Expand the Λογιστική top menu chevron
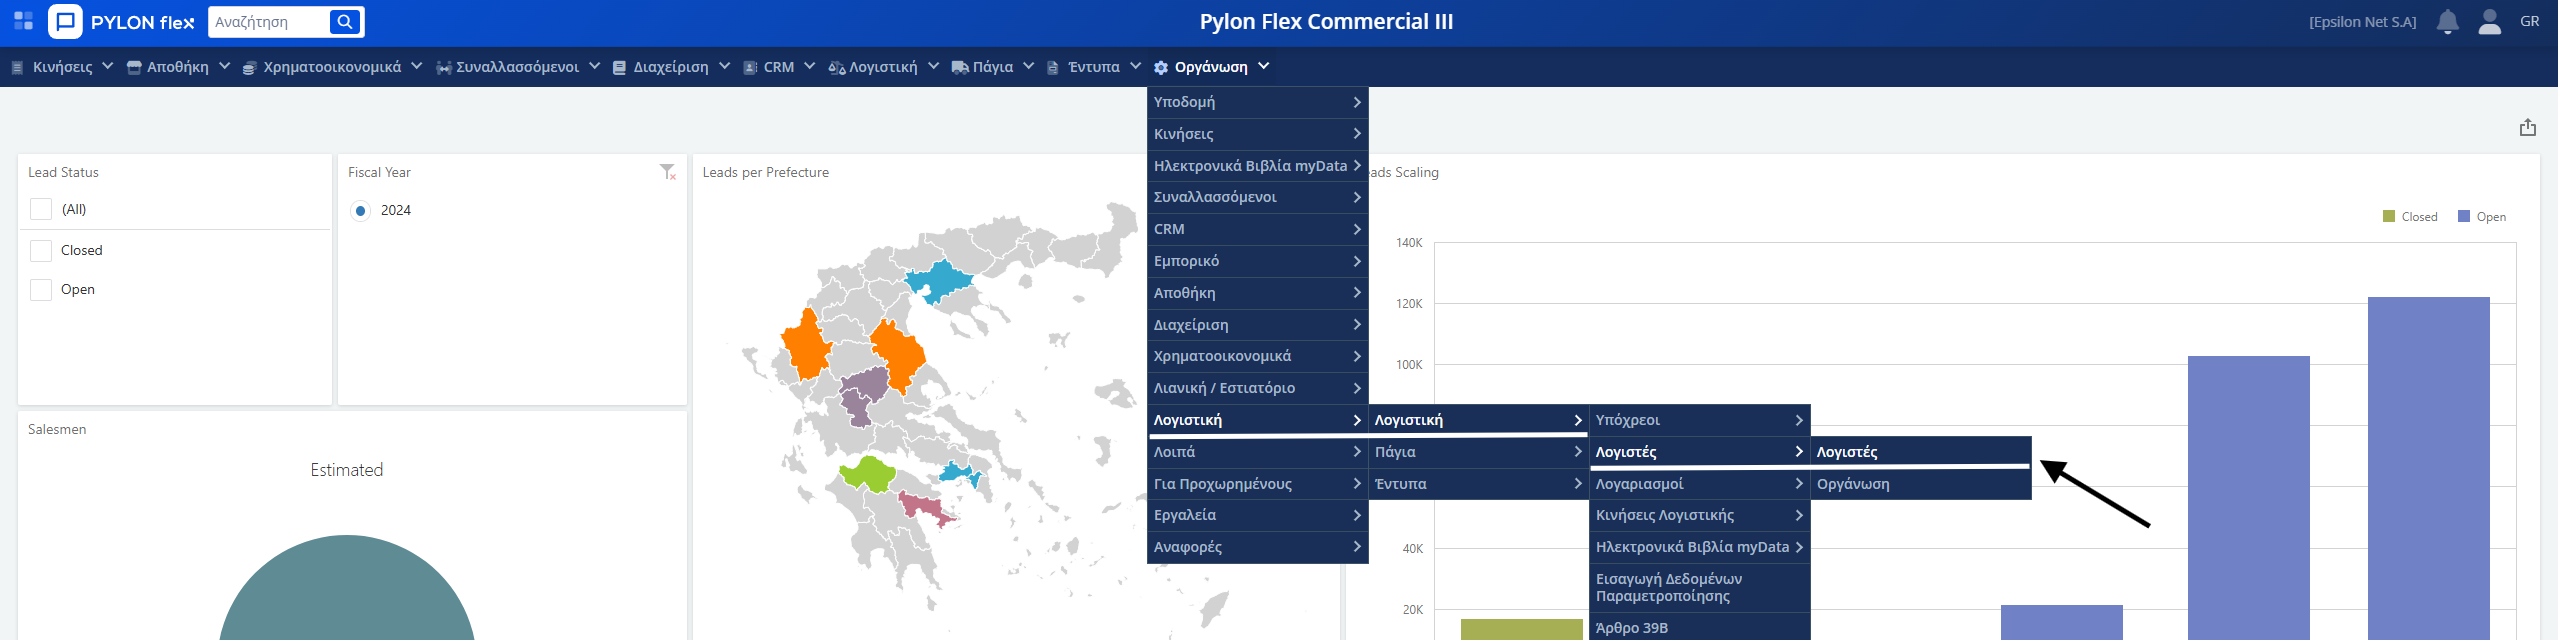The height and width of the screenshot is (640, 2558). [x=934, y=66]
